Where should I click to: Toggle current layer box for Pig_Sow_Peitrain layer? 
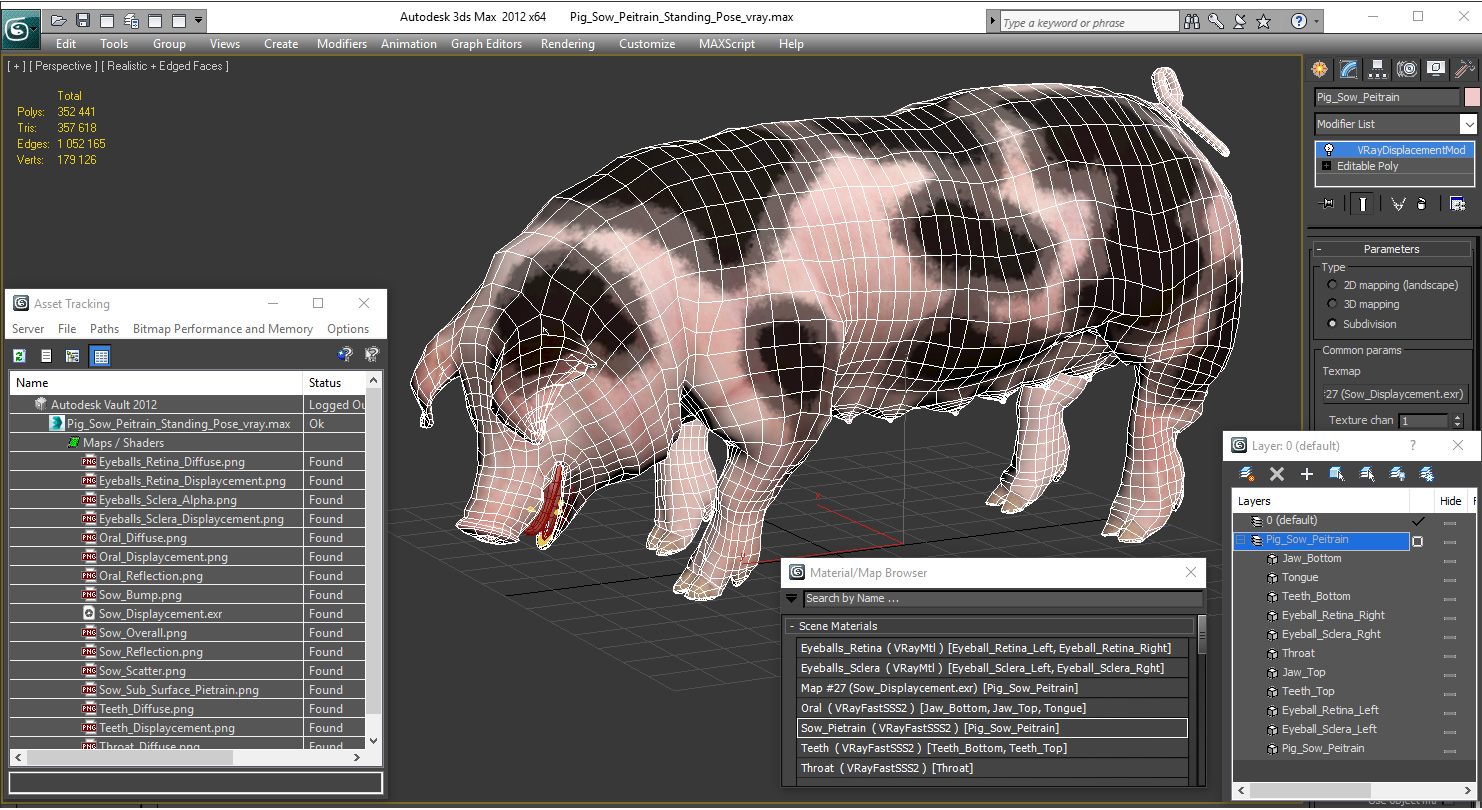pos(1417,541)
